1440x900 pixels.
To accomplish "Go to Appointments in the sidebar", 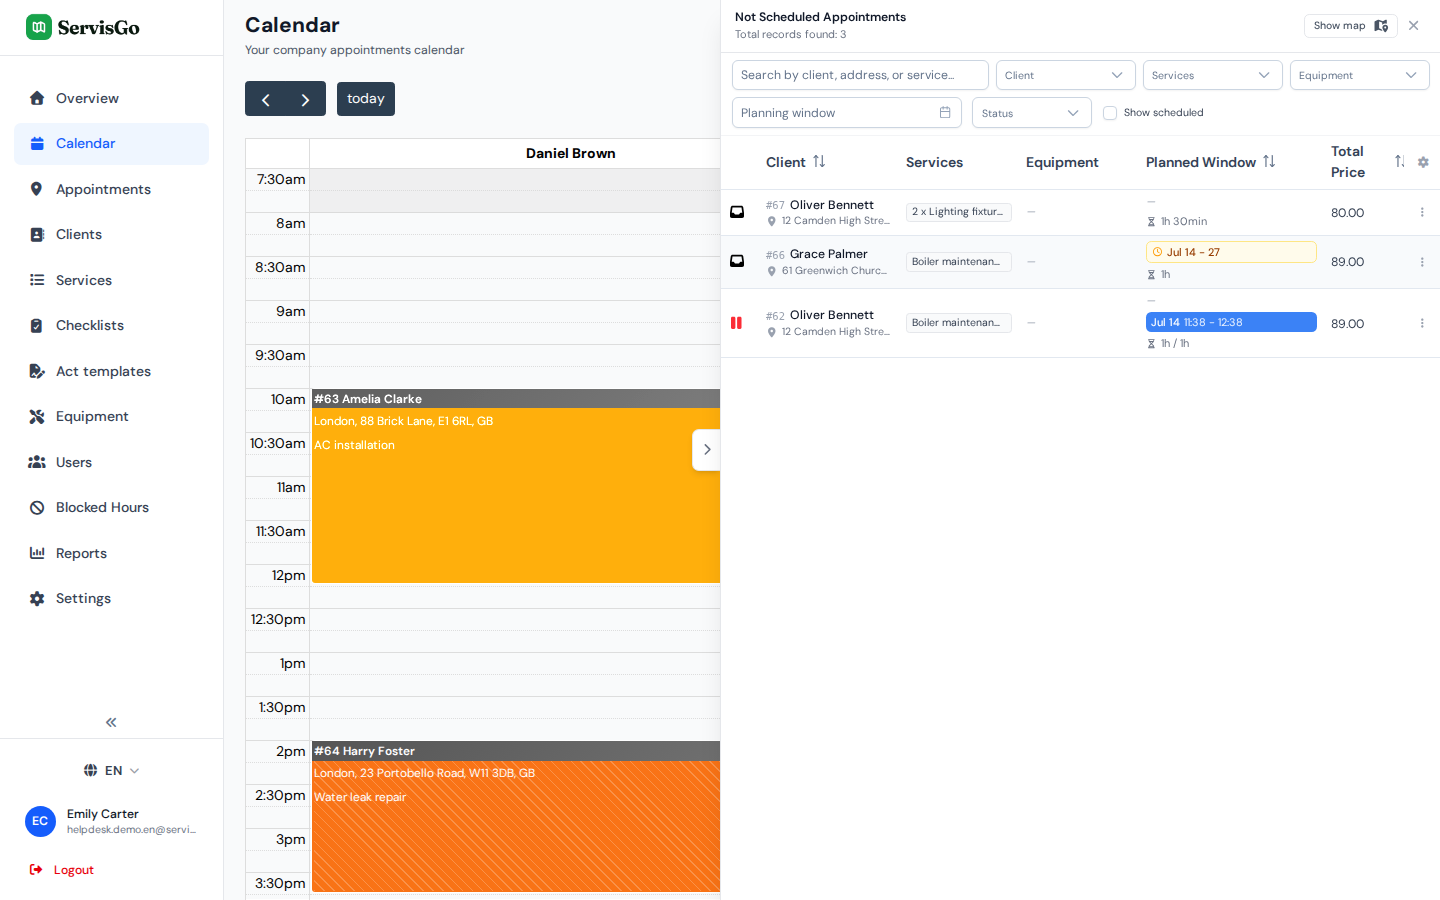I will coord(103,189).
